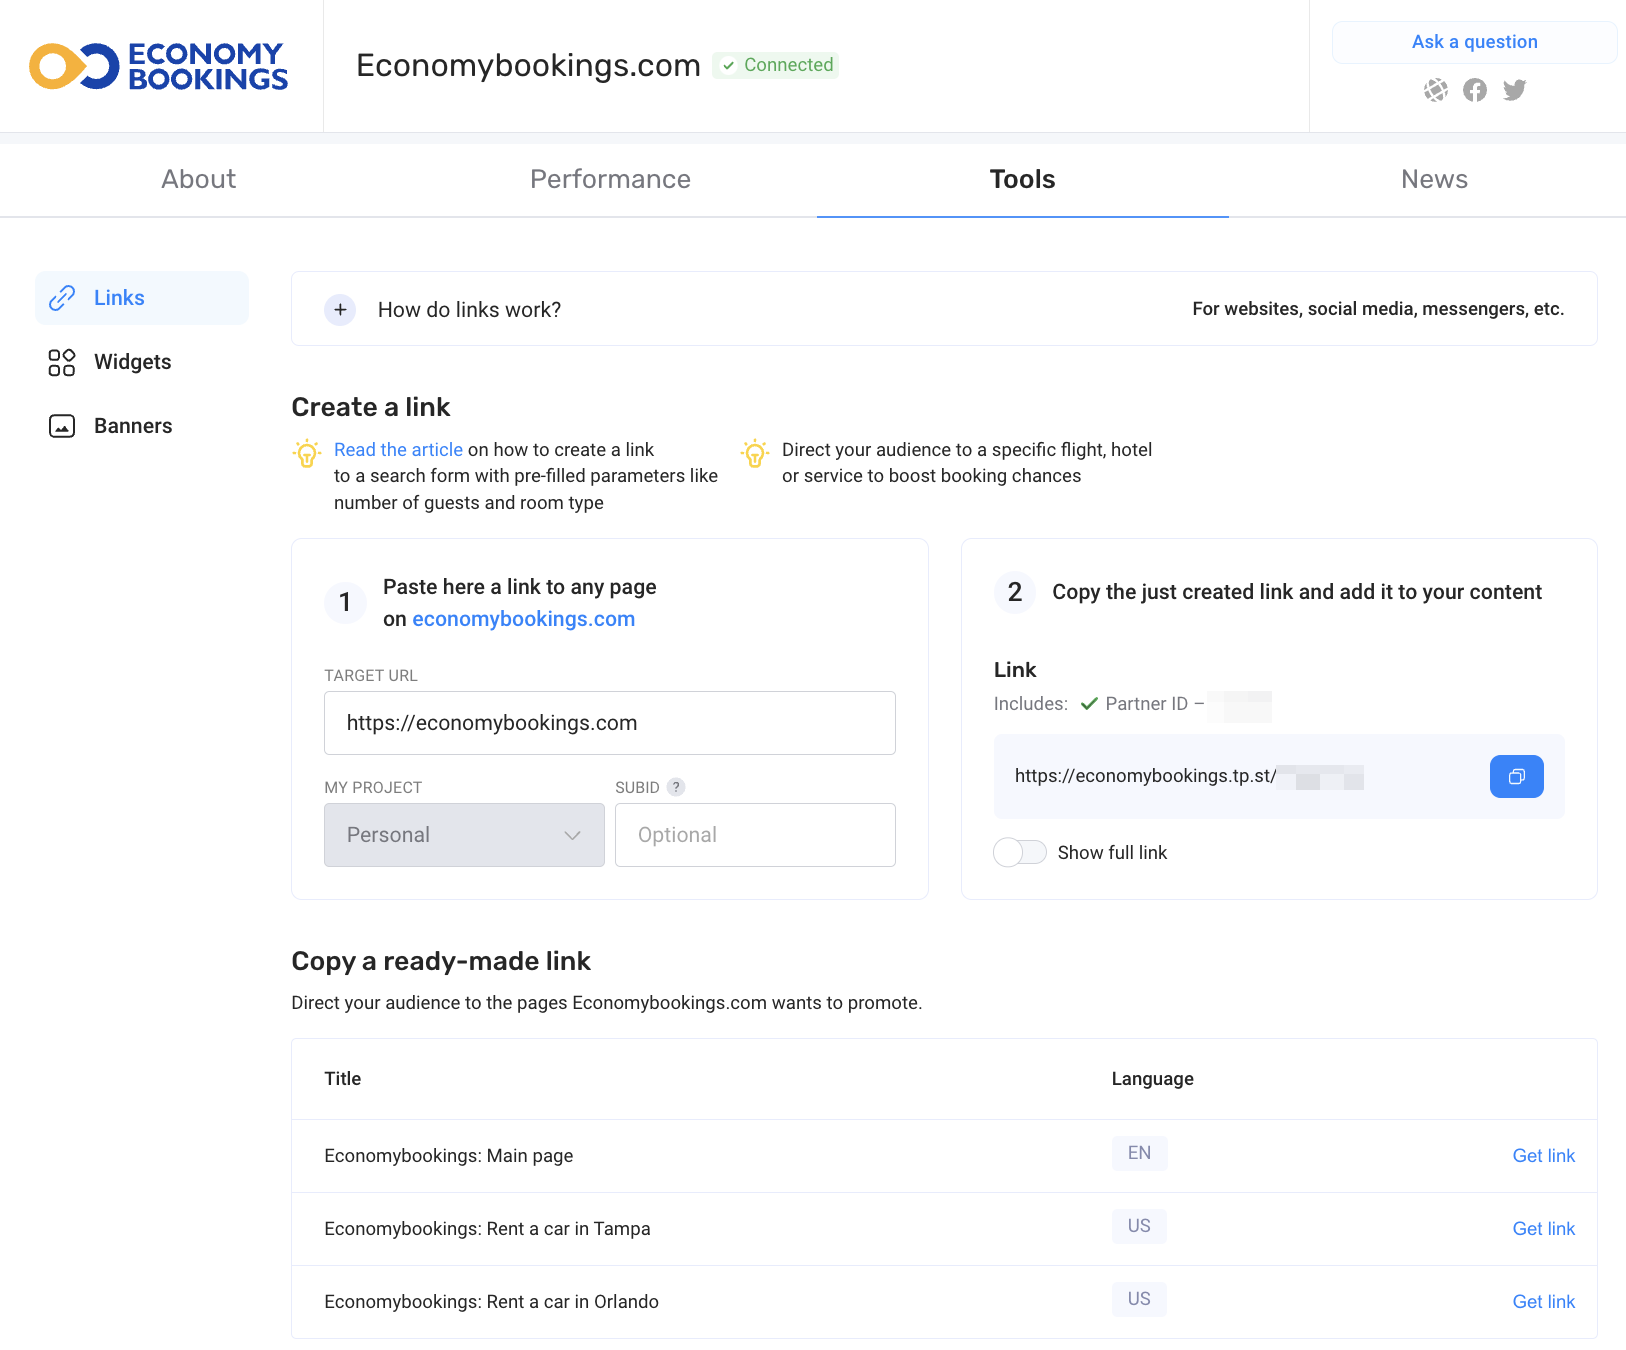This screenshot has width=1626, height=1350.
Task: Select Links in the sidebar
Action: click(142, 298)
